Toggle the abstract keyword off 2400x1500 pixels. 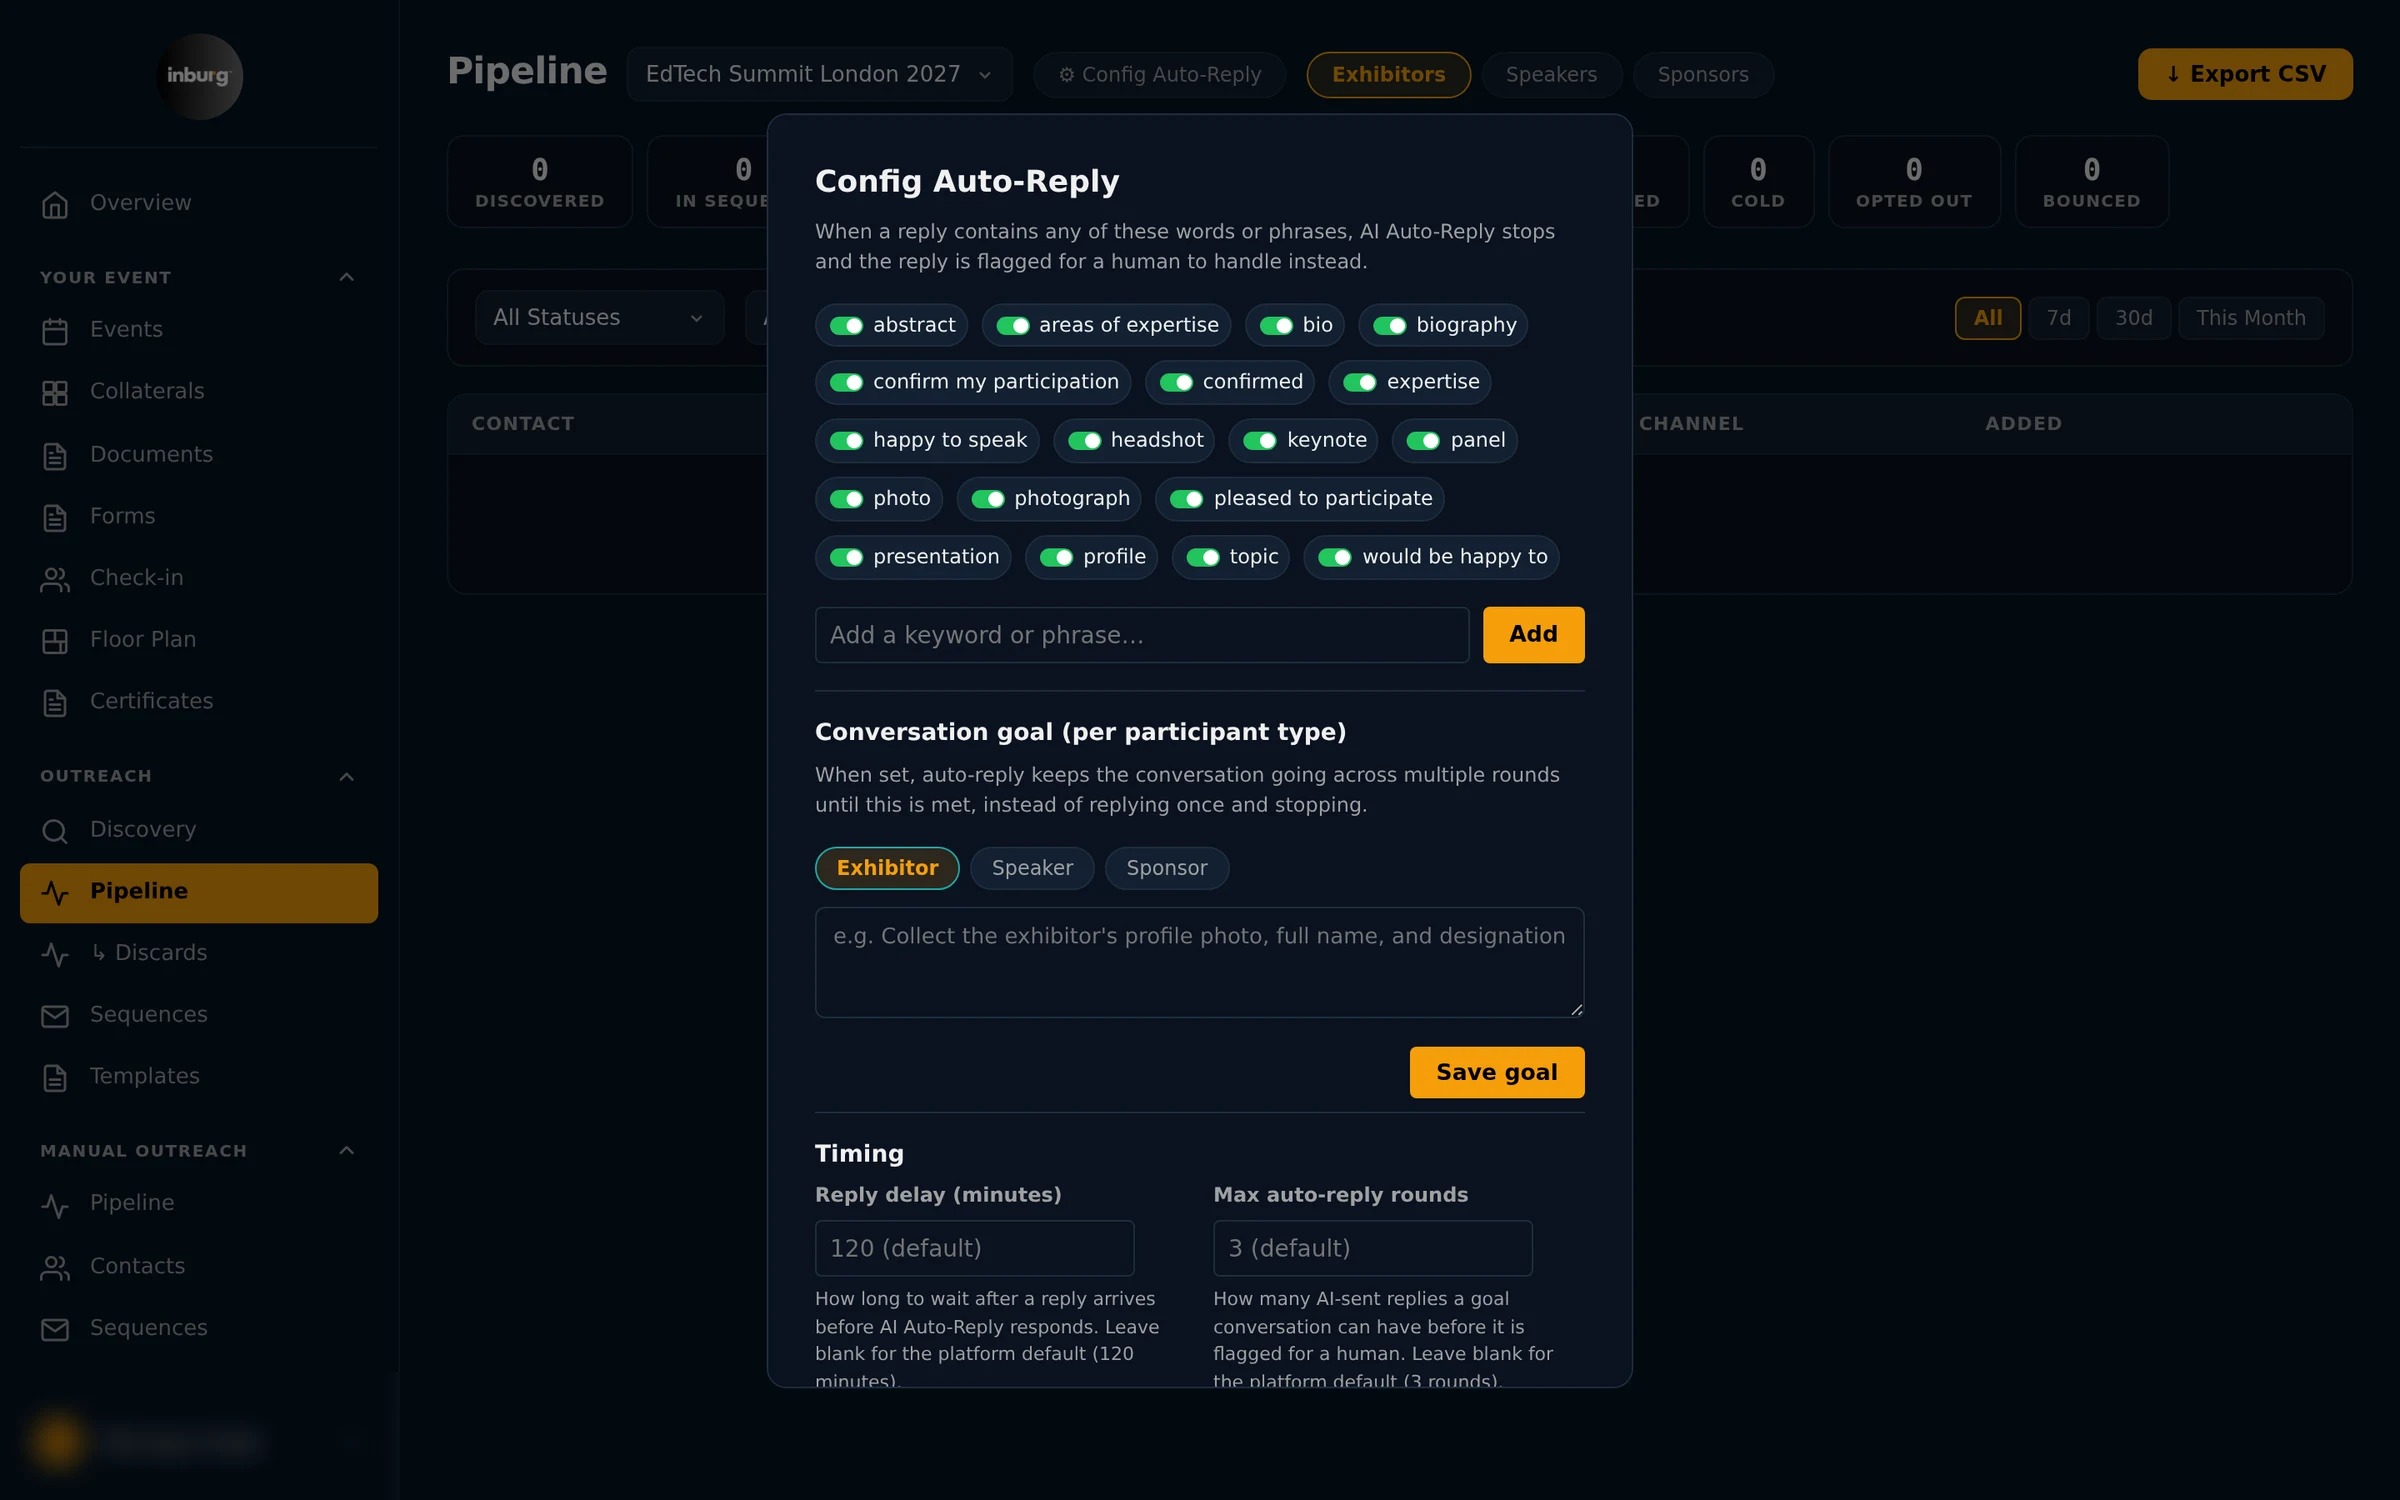[x=846, y=326]
